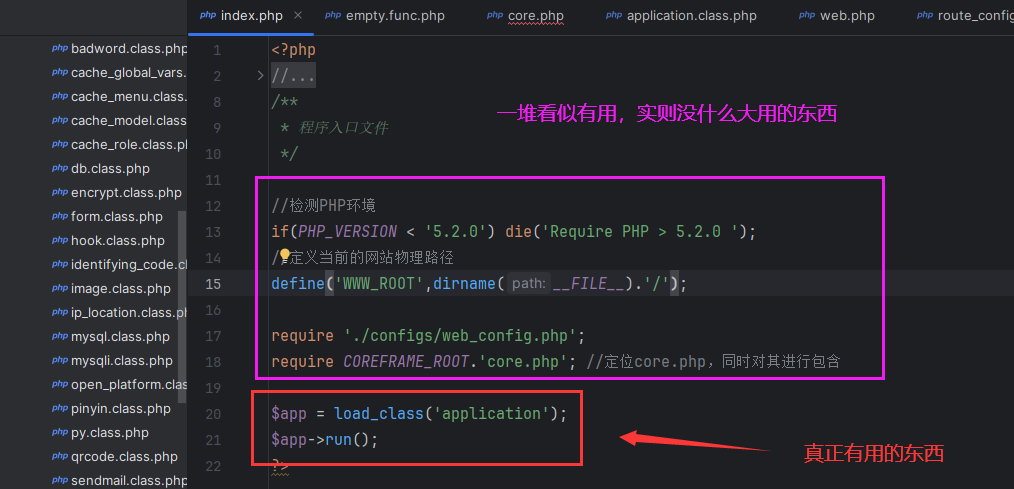Screen dimensions: 1014x489
Task: Click the PHP icon on the web.php tab
Action: click(807, 16)
